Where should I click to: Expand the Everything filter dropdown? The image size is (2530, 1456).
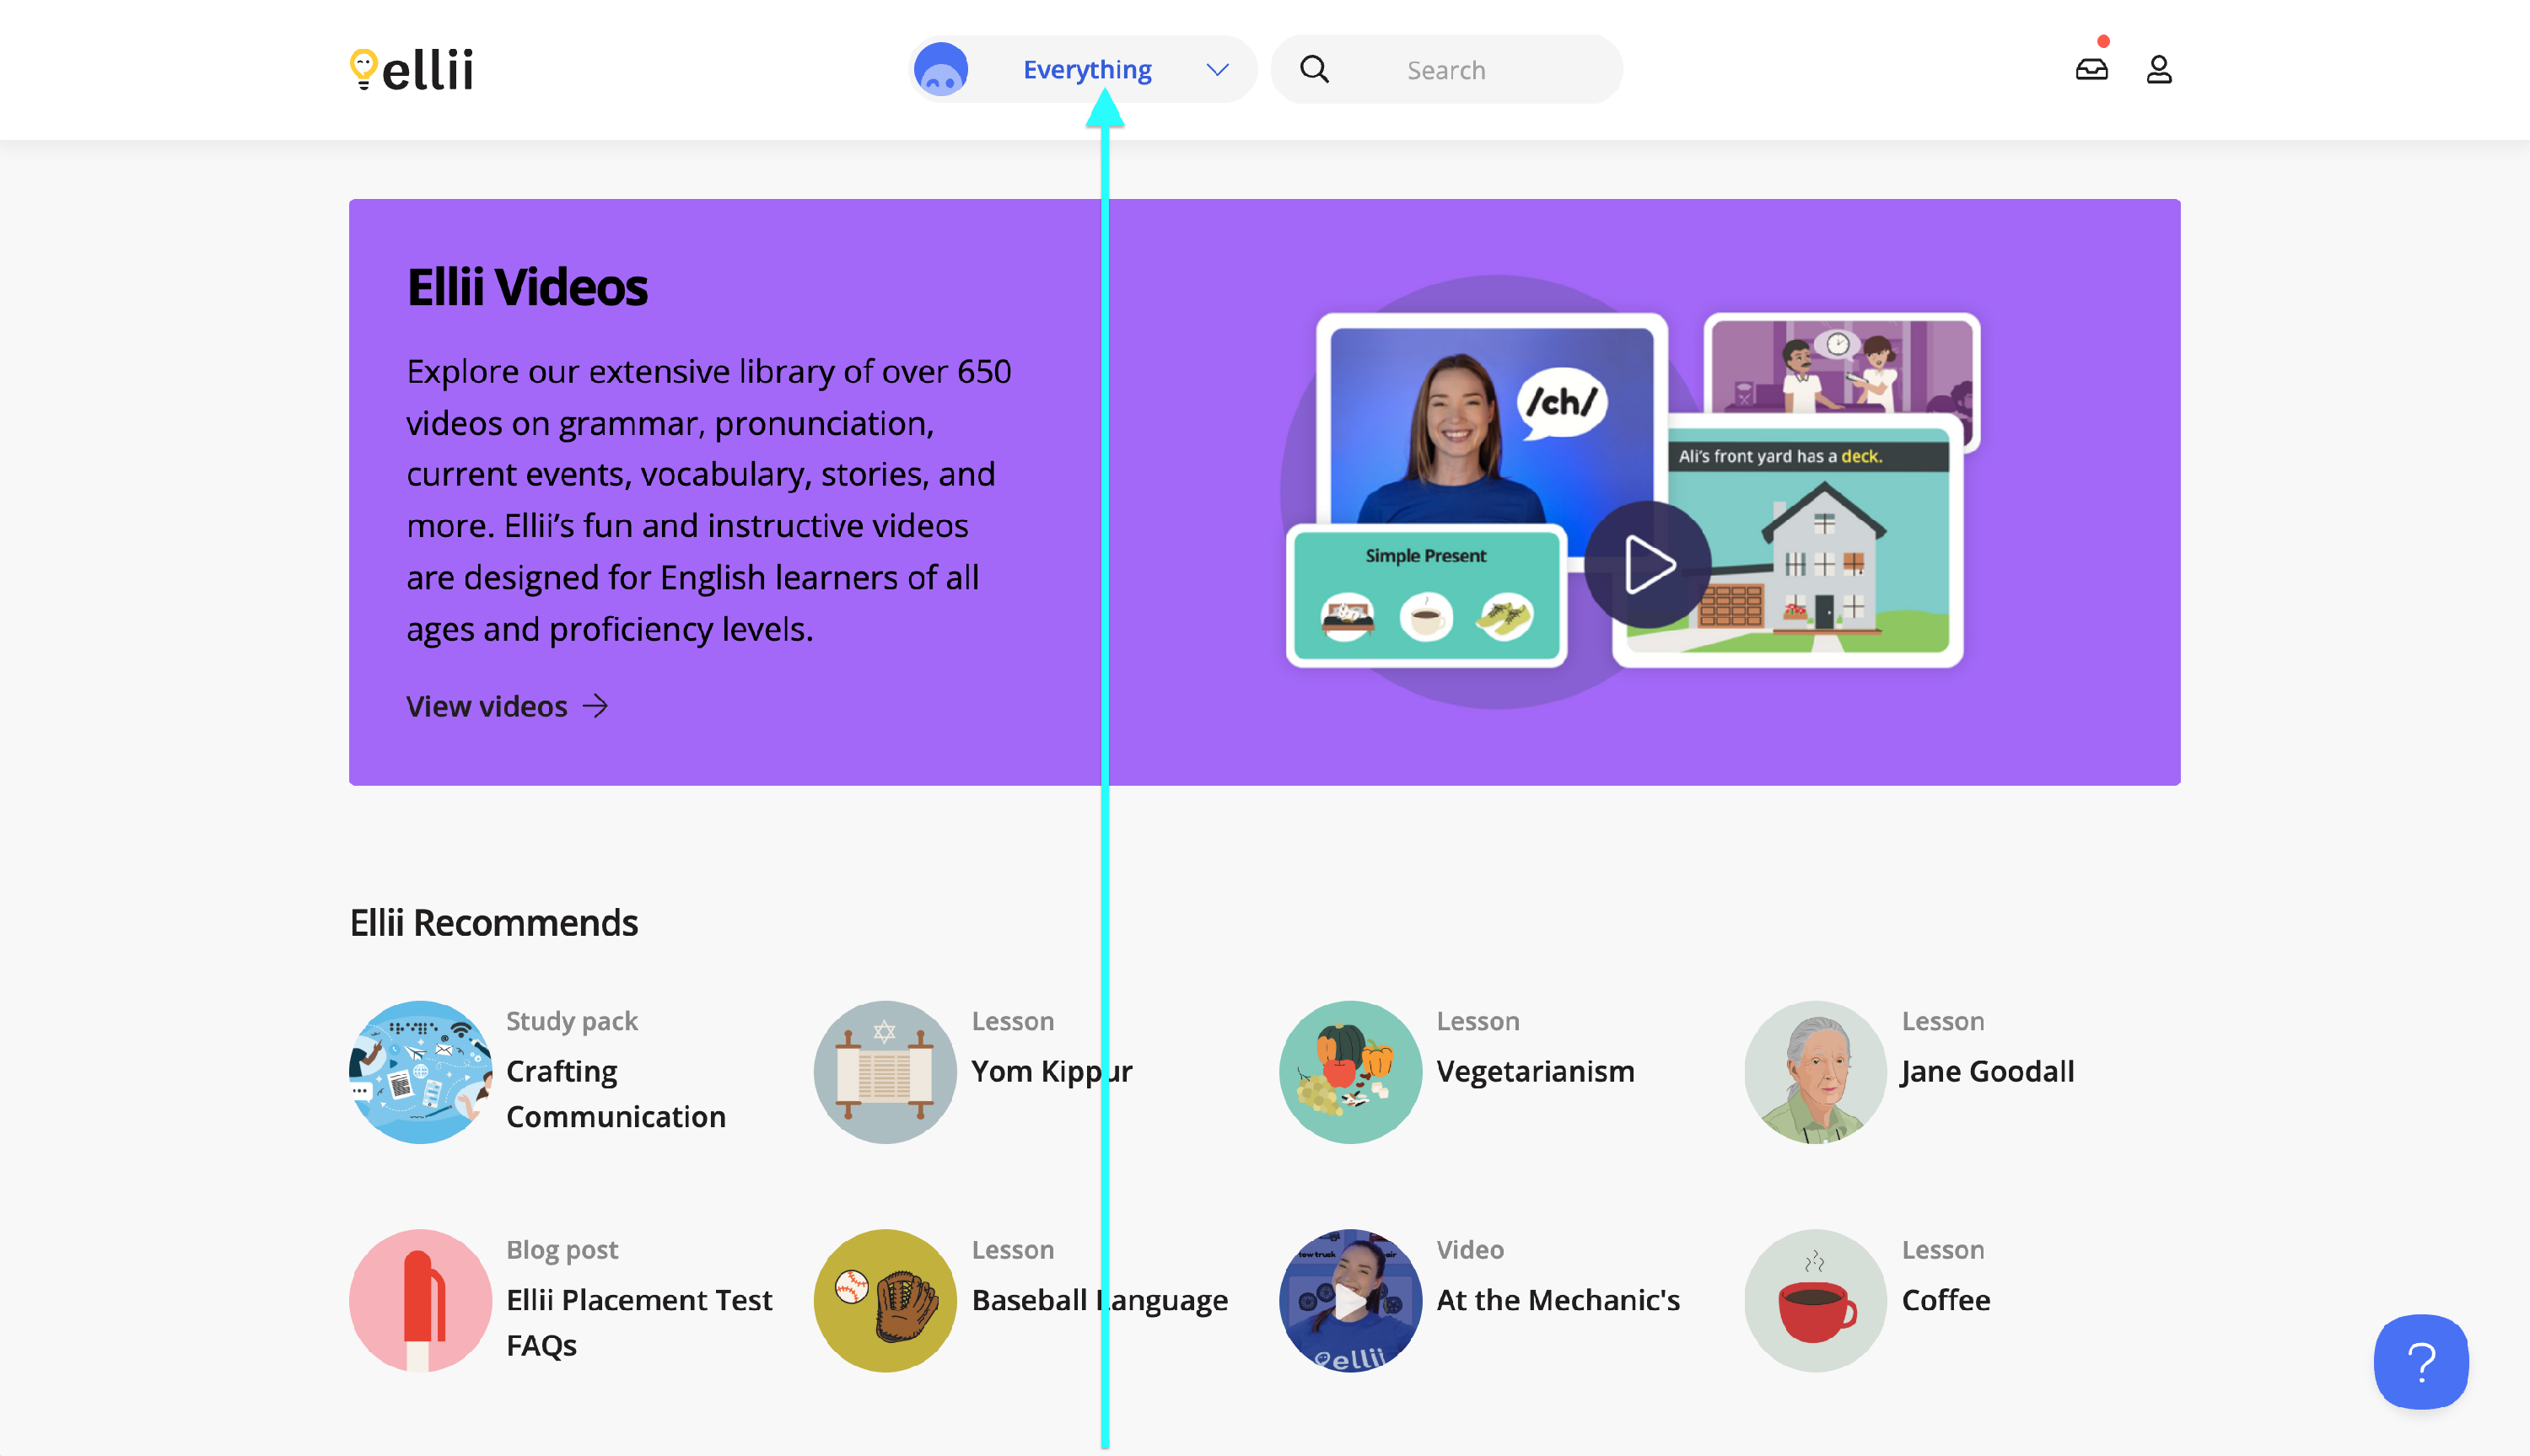(x=1086, y=69)
